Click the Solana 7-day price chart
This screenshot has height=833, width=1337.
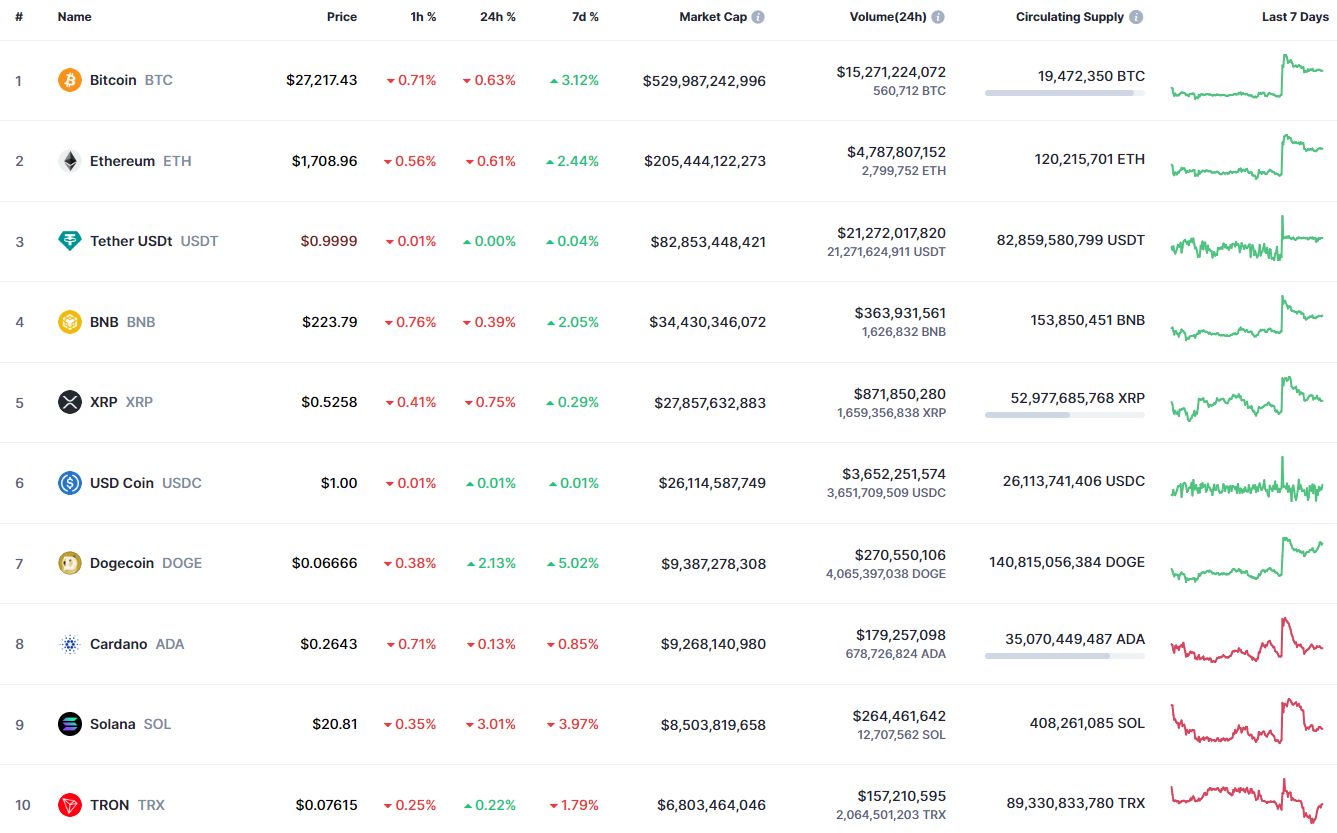[x=1248, y=724]
